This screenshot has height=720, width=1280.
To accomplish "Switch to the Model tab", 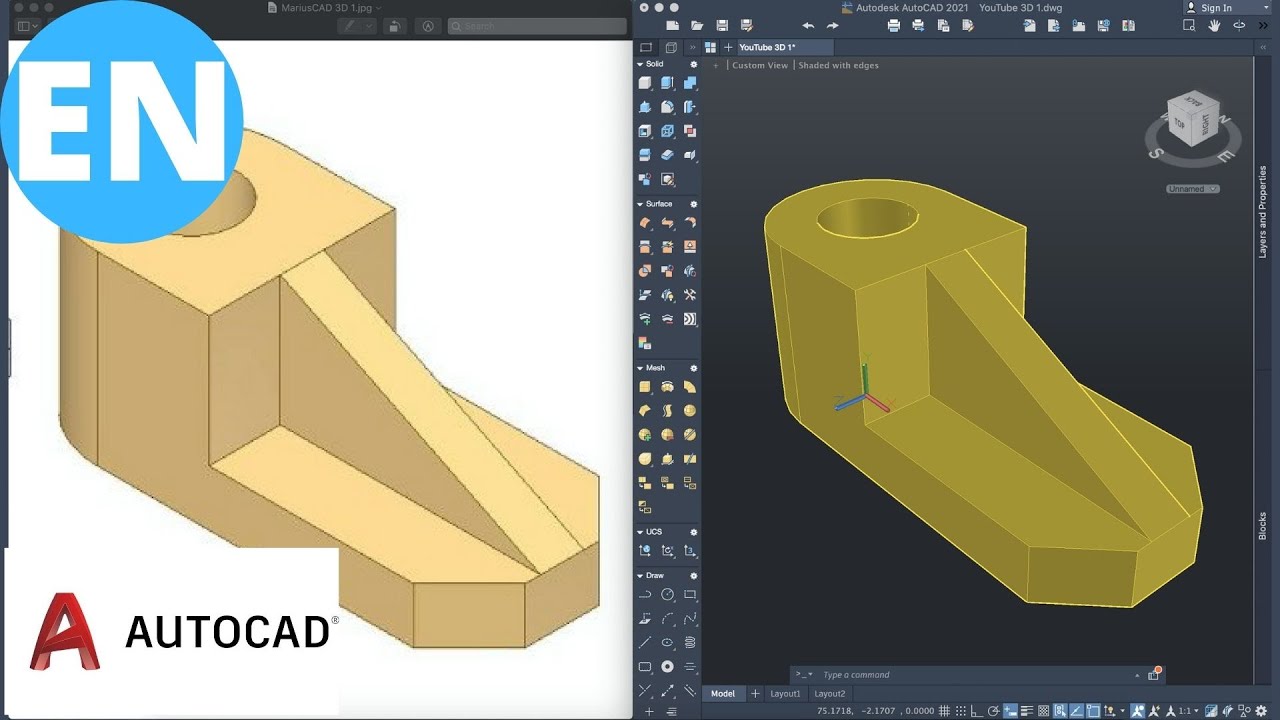I will click(722, 694).
